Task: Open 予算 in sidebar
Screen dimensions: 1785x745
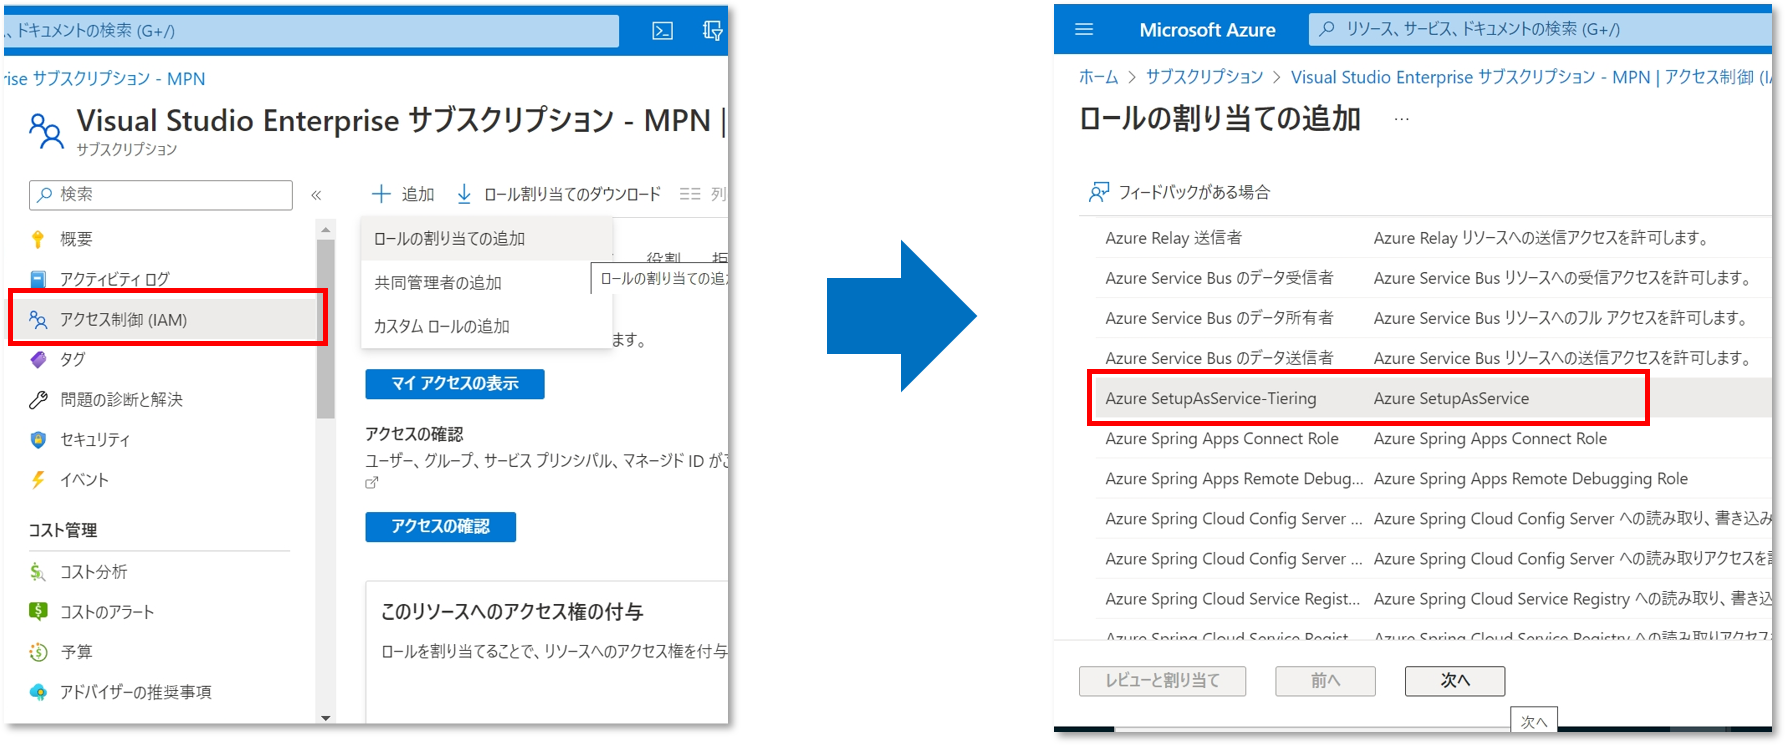Action: (76, 652)
